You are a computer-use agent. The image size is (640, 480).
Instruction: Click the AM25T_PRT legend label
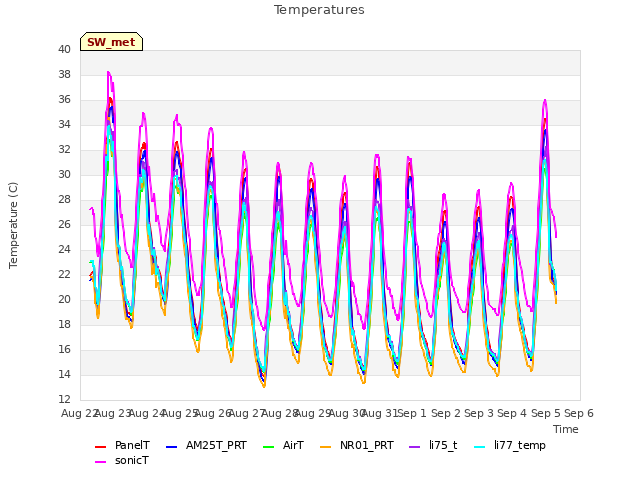pos(216,445)
